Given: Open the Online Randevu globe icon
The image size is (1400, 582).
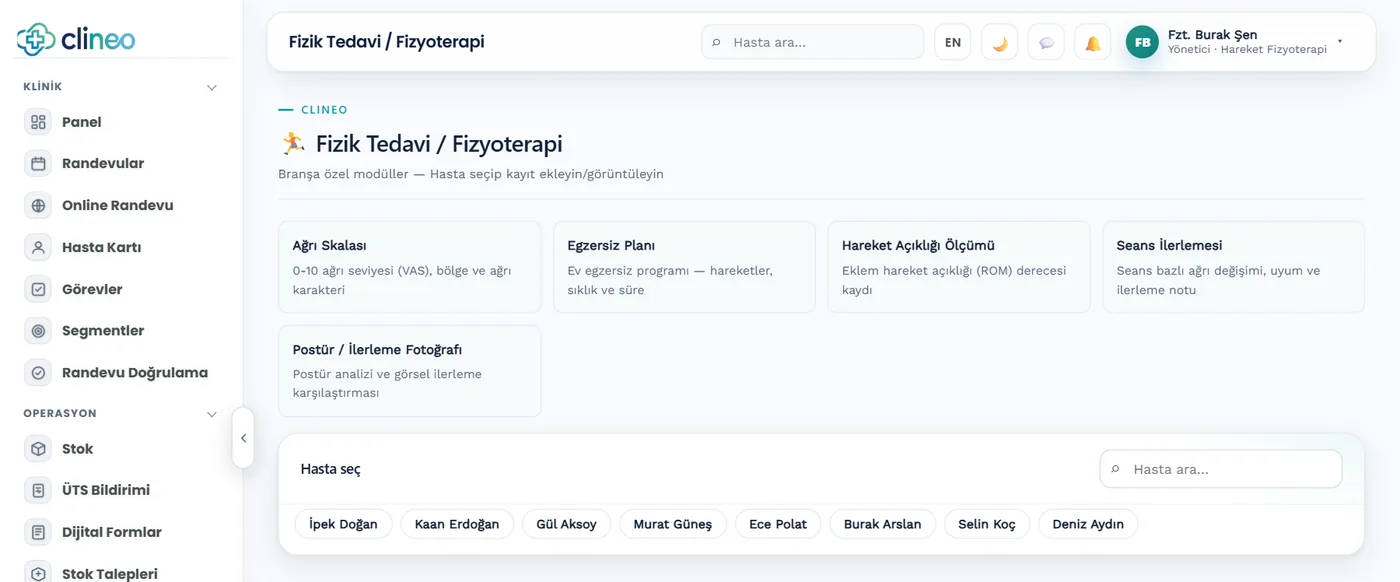Looking at the screenshot, I should pyautogui.click(x=38, y=206).
